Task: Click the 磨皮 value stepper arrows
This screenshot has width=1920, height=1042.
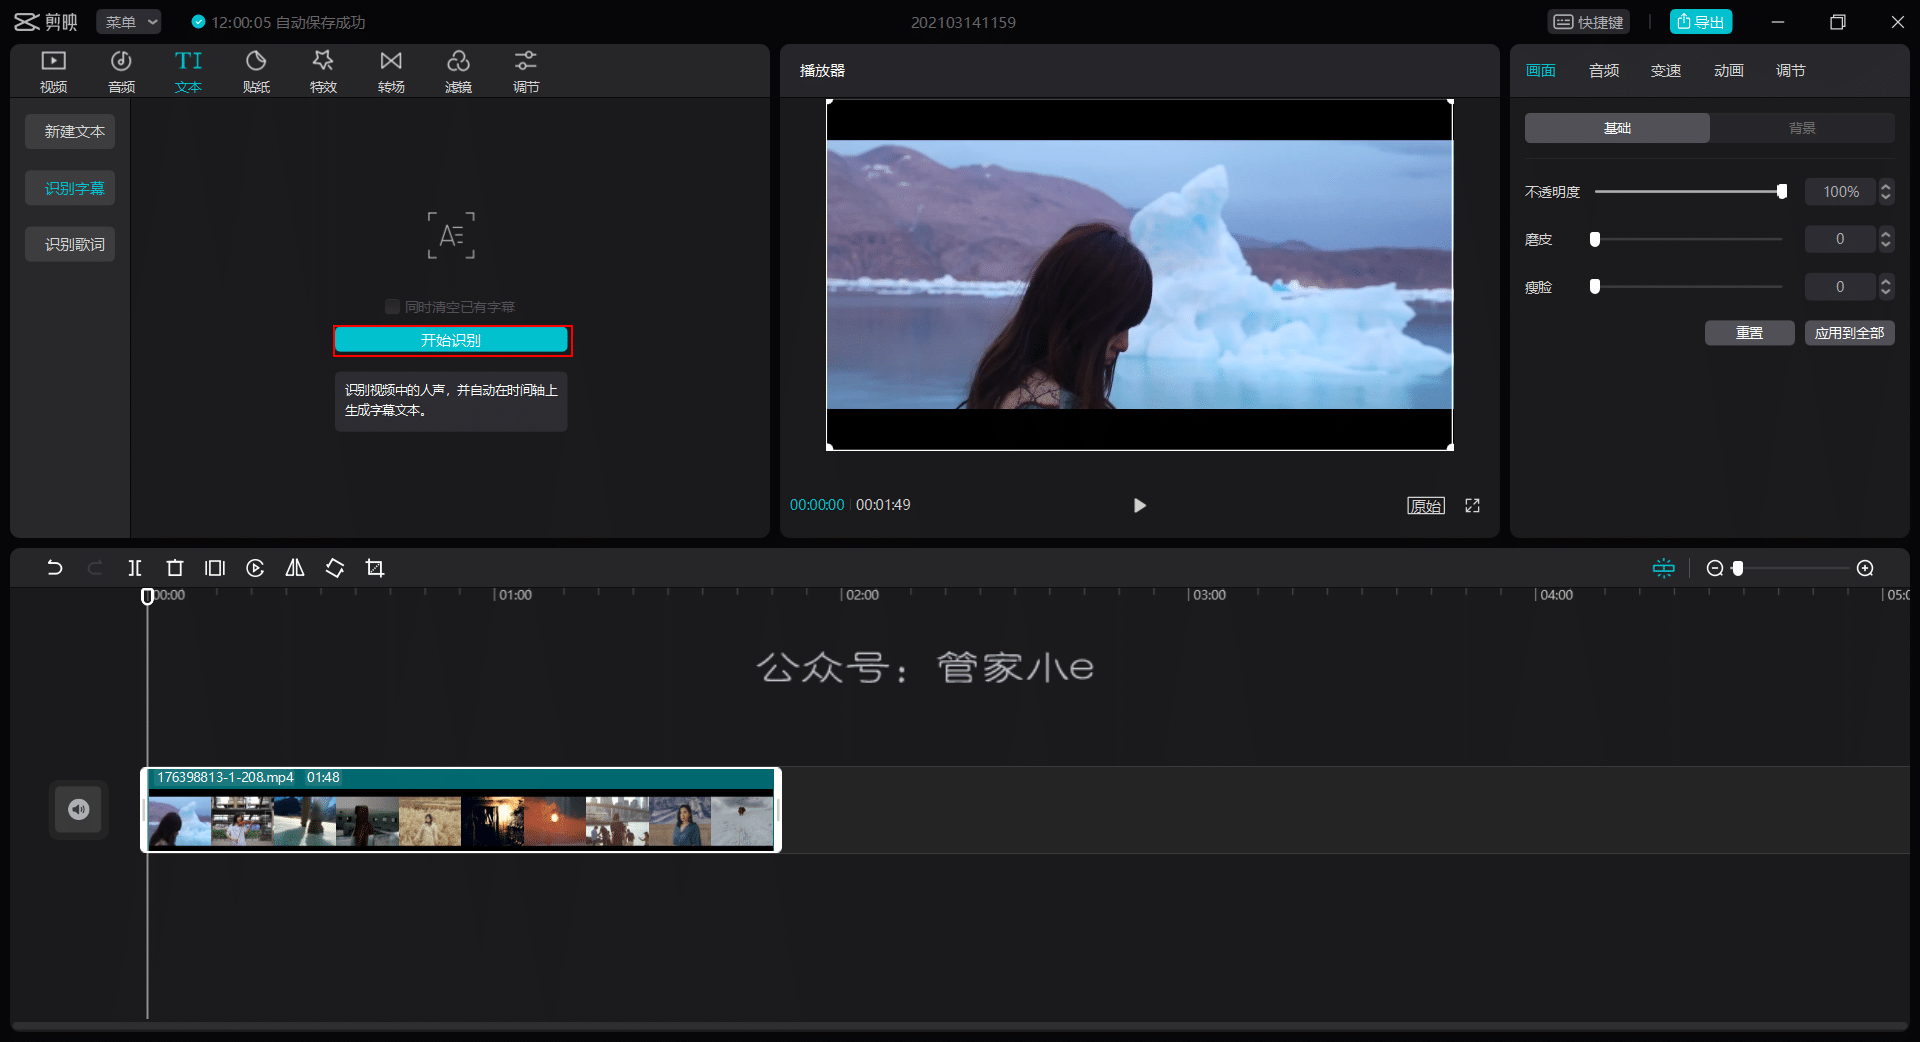Action: (x=1886, y=239)
